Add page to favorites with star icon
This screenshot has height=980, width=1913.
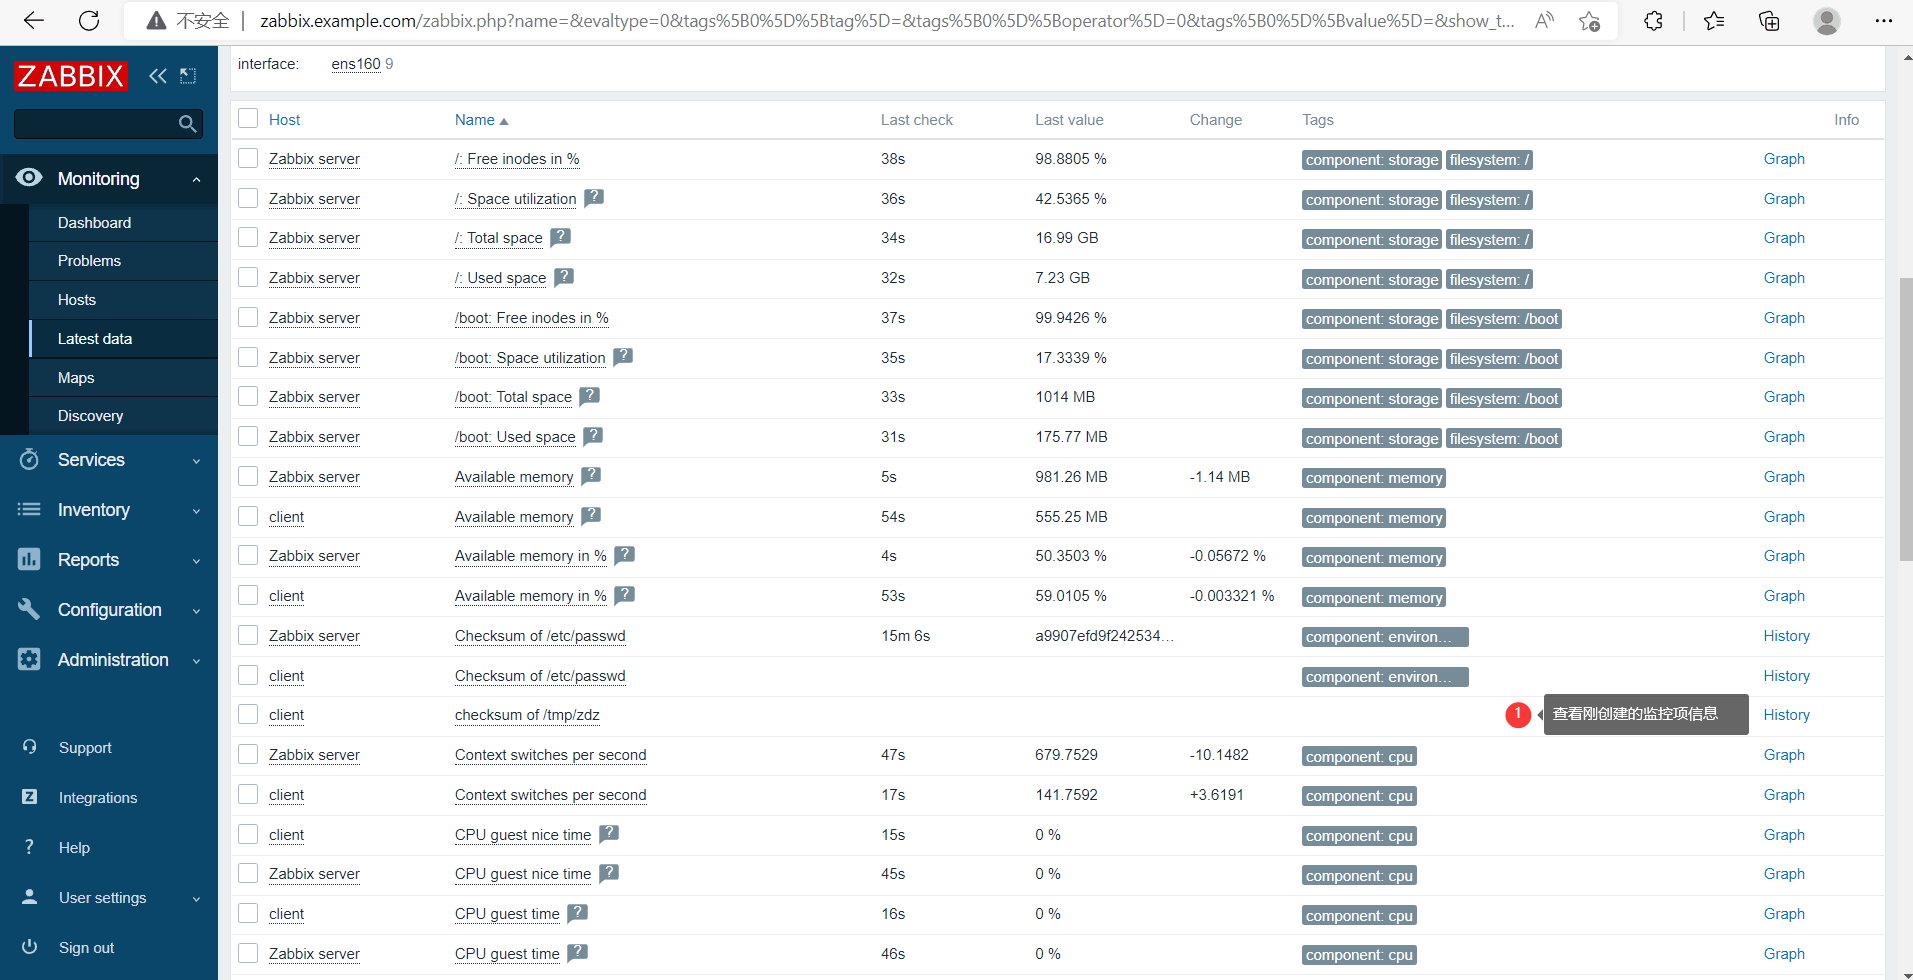coord(1589,21)
